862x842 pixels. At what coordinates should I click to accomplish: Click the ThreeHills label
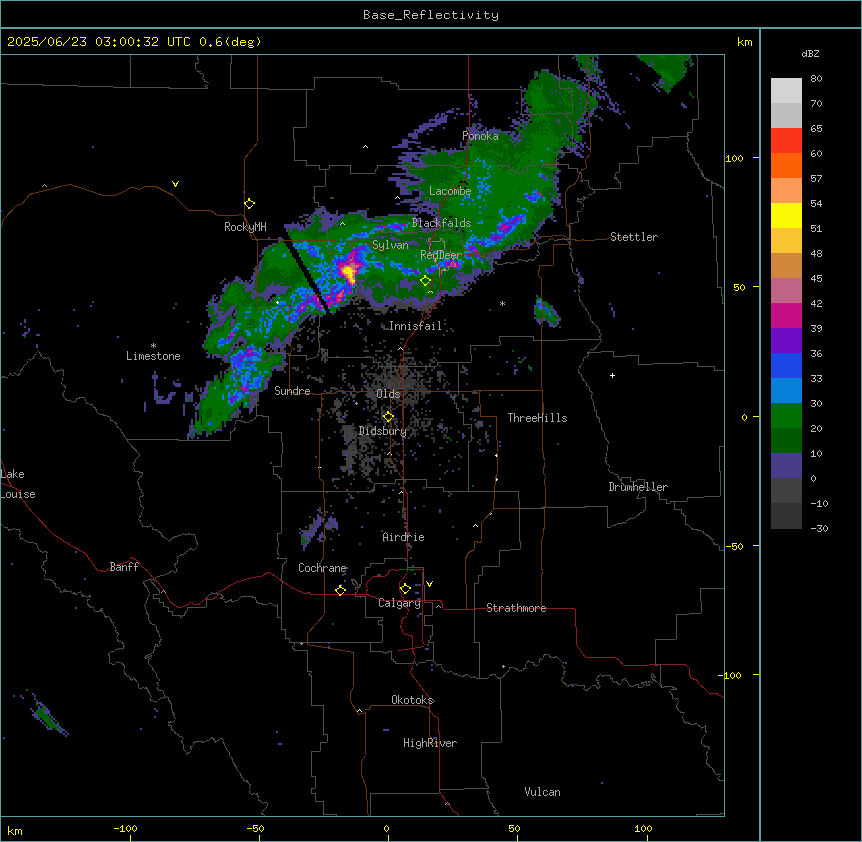(x=537, y=418)
